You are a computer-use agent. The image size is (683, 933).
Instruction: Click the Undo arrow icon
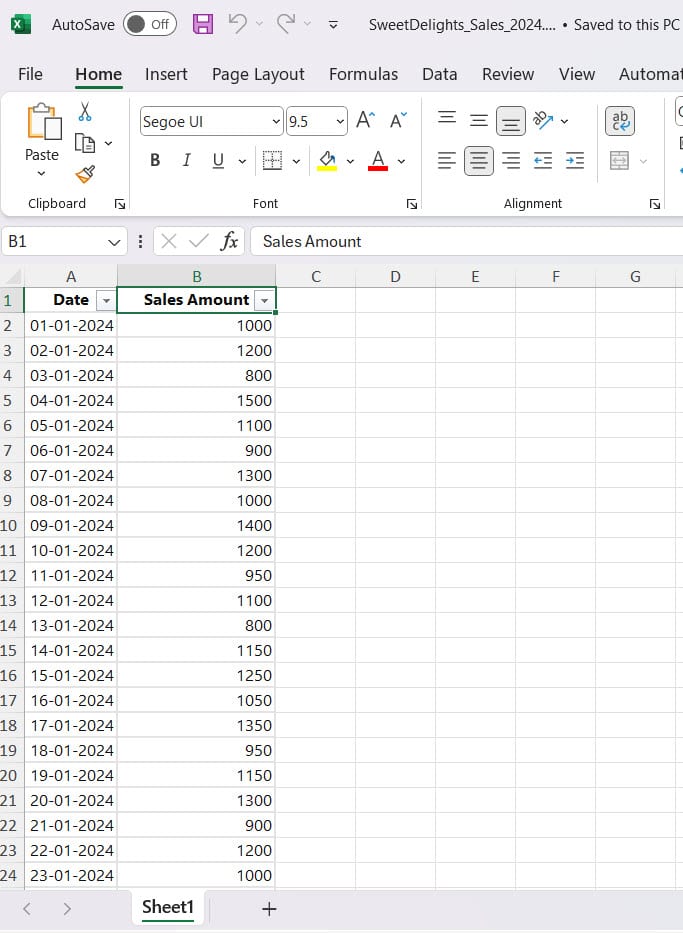click(x=237, y=24)
